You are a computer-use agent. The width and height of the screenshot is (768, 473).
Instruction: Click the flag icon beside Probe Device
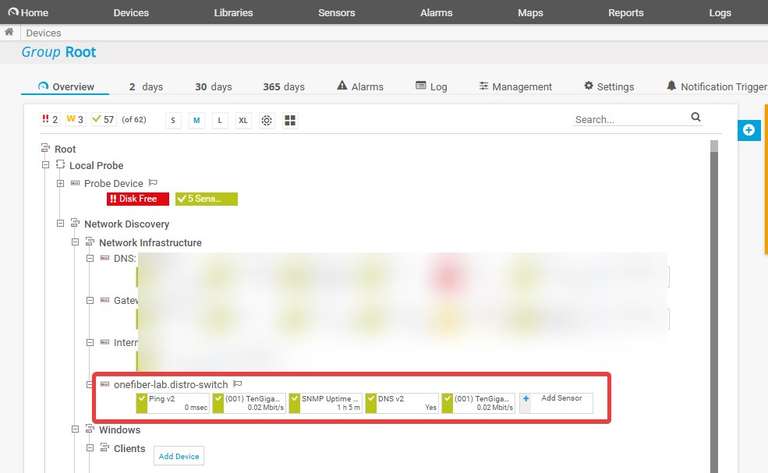pyautogui.click(x=153, y=183)
